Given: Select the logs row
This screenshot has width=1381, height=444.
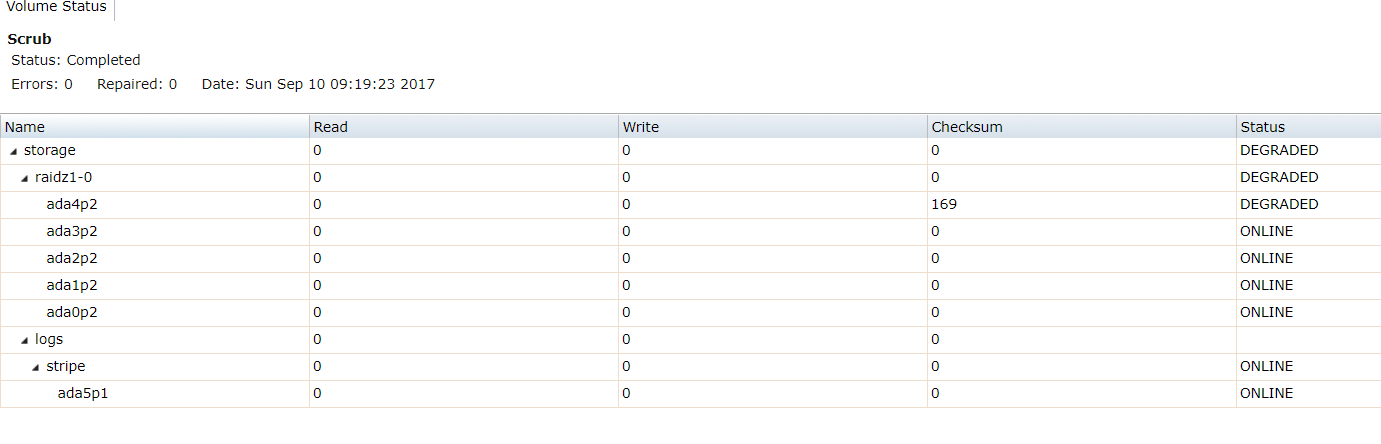Looking at the screenshot, I should click(690, 340).
